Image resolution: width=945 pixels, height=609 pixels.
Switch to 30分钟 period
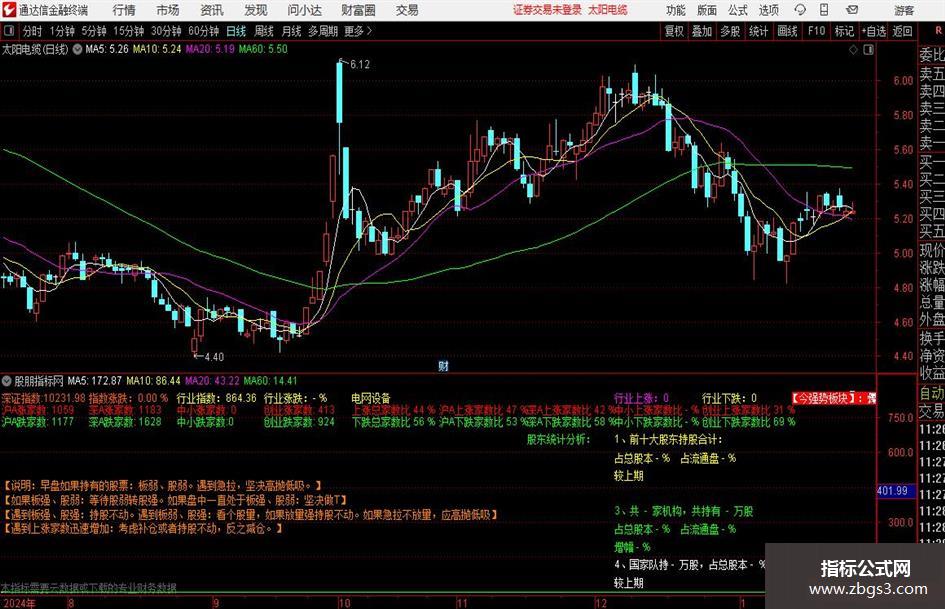tap(166, 31)
